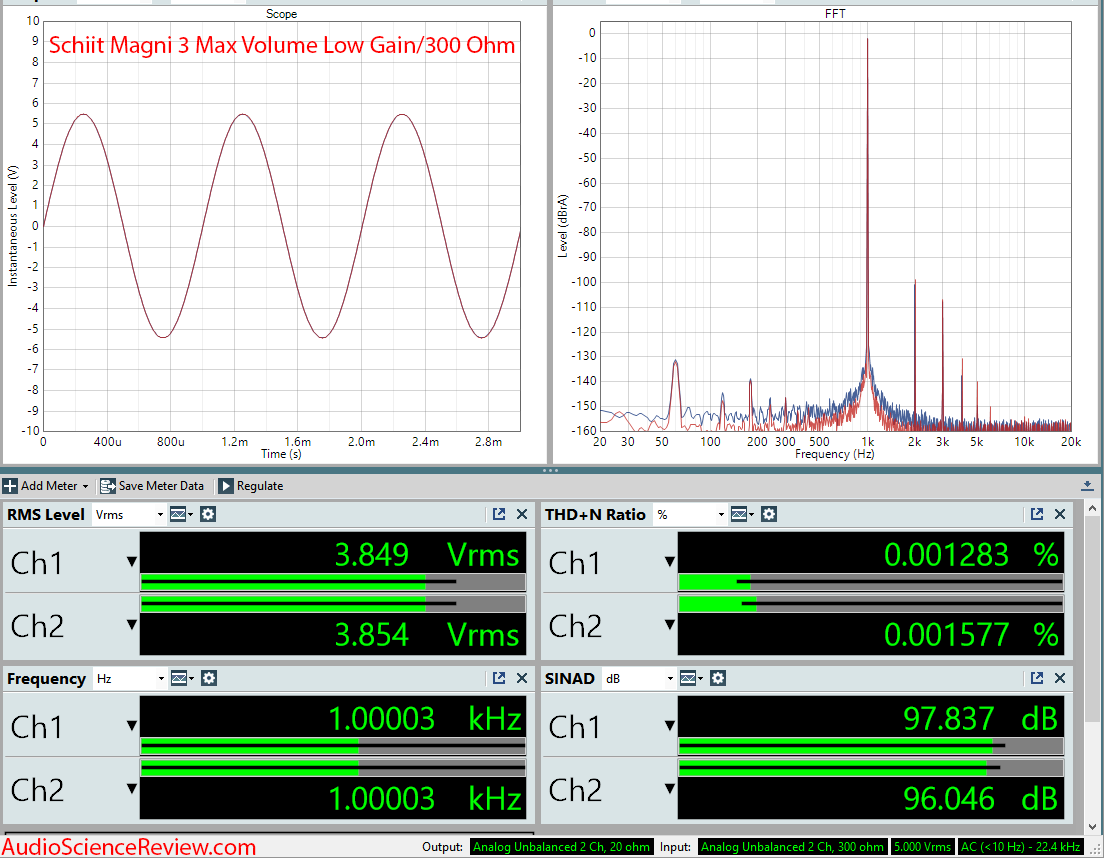Open RMS Level meter settings gear
1104x858 pixels.
click(x=208, y=515)
